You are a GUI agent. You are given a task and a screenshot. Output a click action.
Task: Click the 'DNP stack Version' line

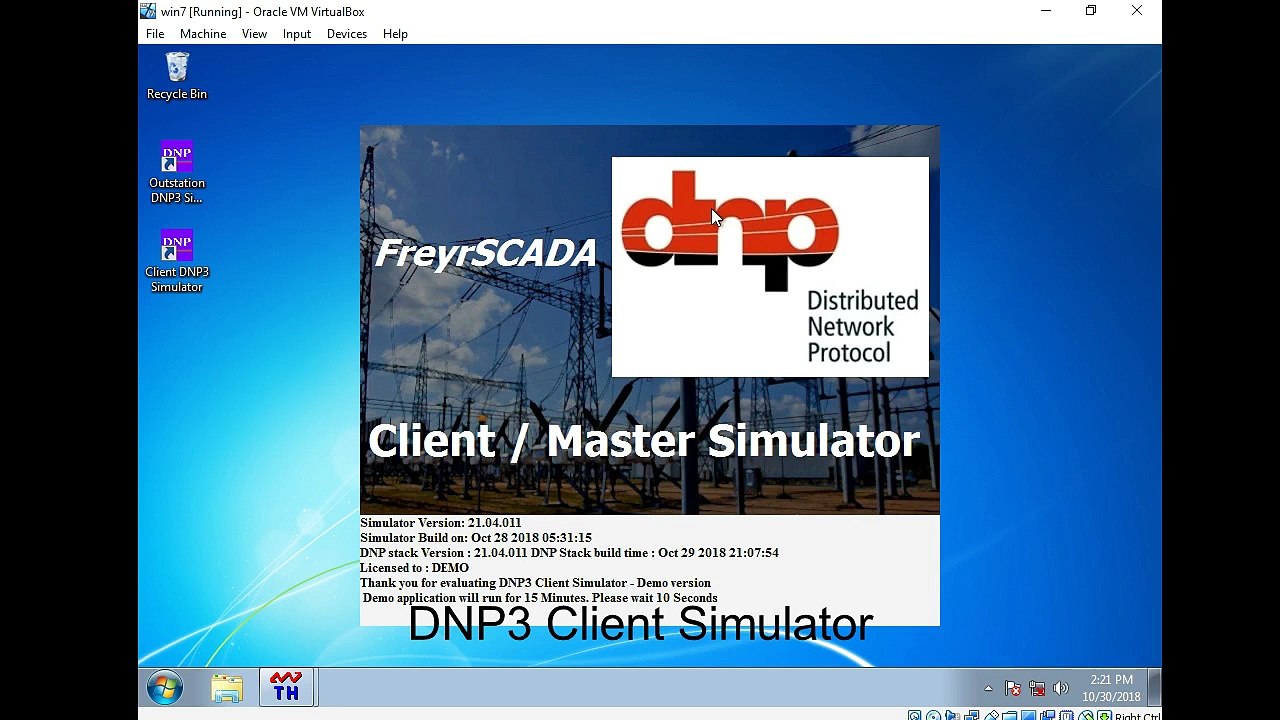569,553
